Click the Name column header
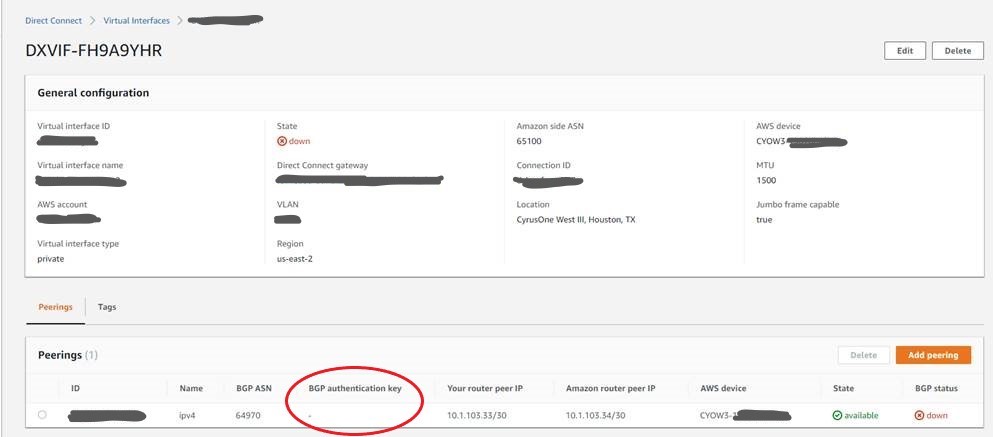This screenshot has height=437, width=993. (x=189, y=388)
